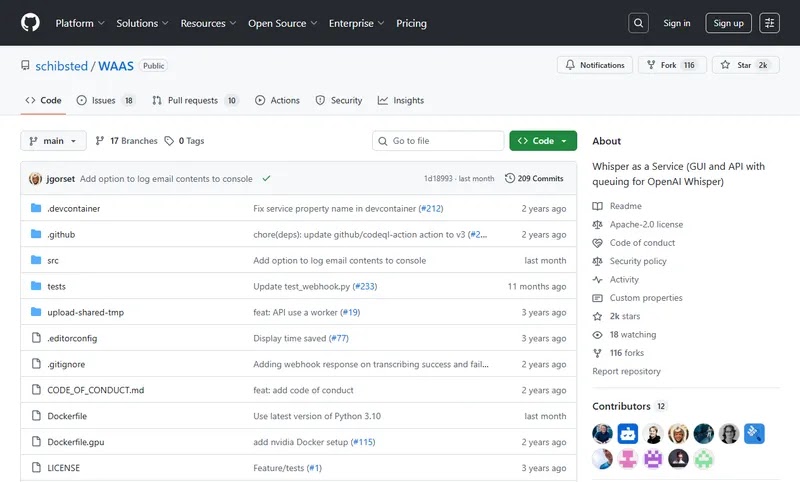Click the scale icon beside Apache-2.0 license
The width and height of the screenshot is (800, 482).
click(x=597, y=224)
